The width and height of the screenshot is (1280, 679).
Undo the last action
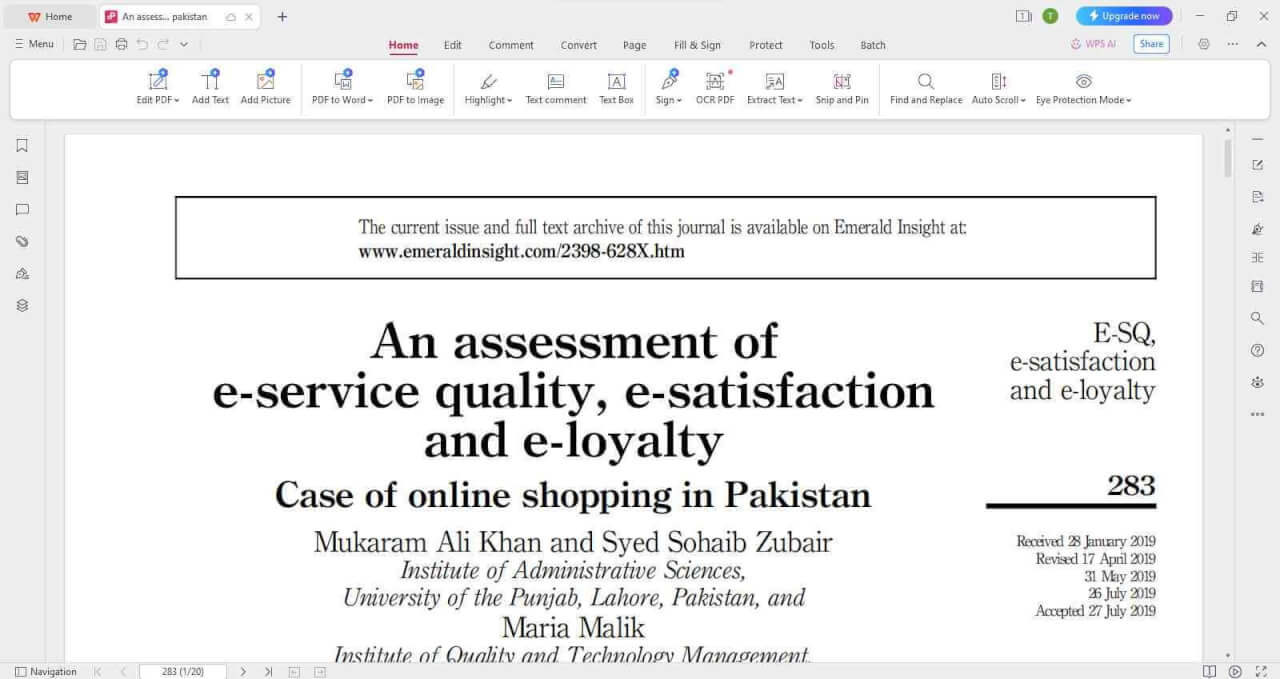tap(141, 44)
